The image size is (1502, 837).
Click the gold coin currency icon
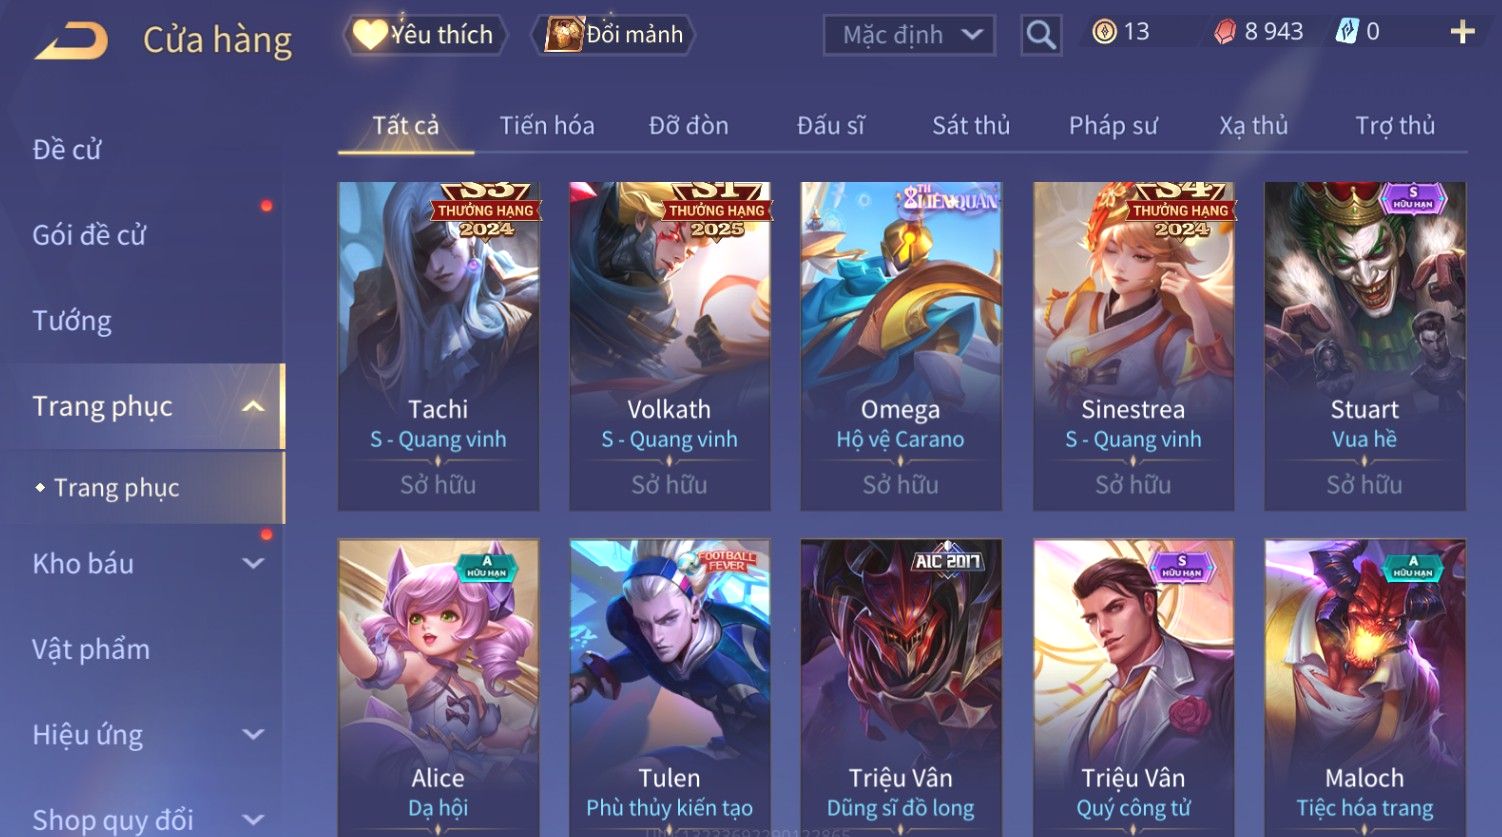coord(1104,33)
